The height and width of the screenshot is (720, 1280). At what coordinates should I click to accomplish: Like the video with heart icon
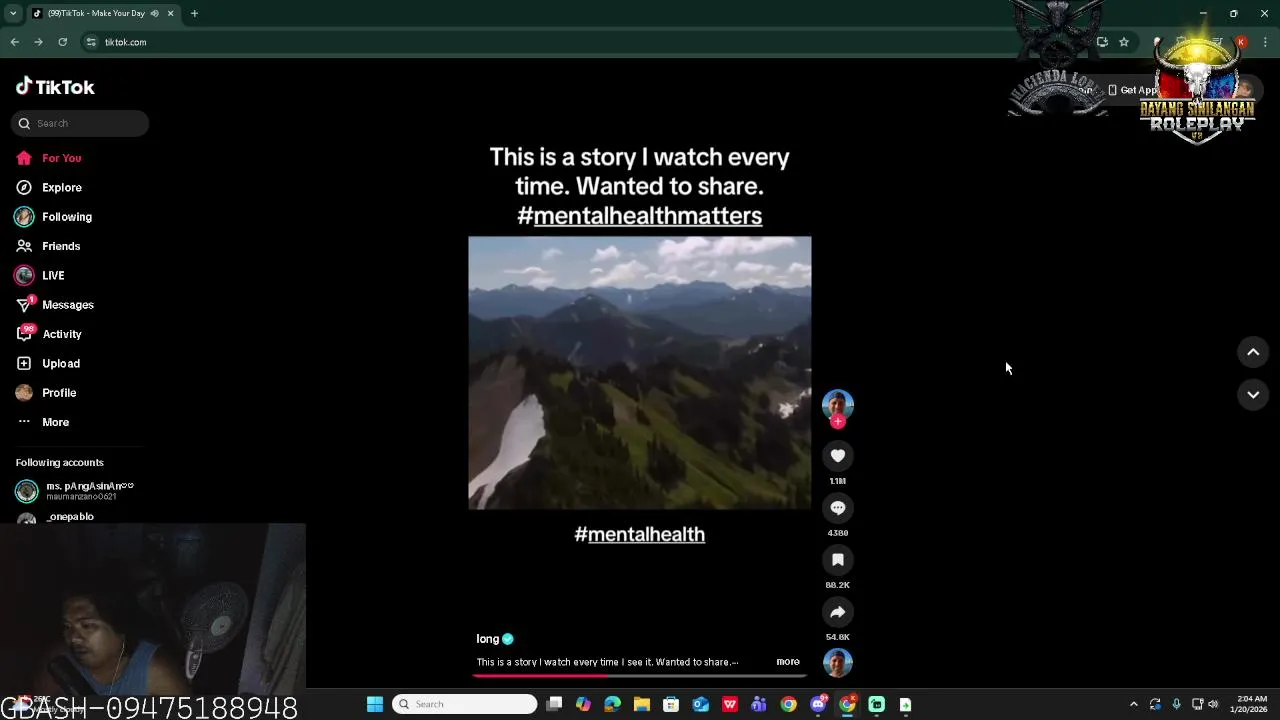tap(838, 456)
